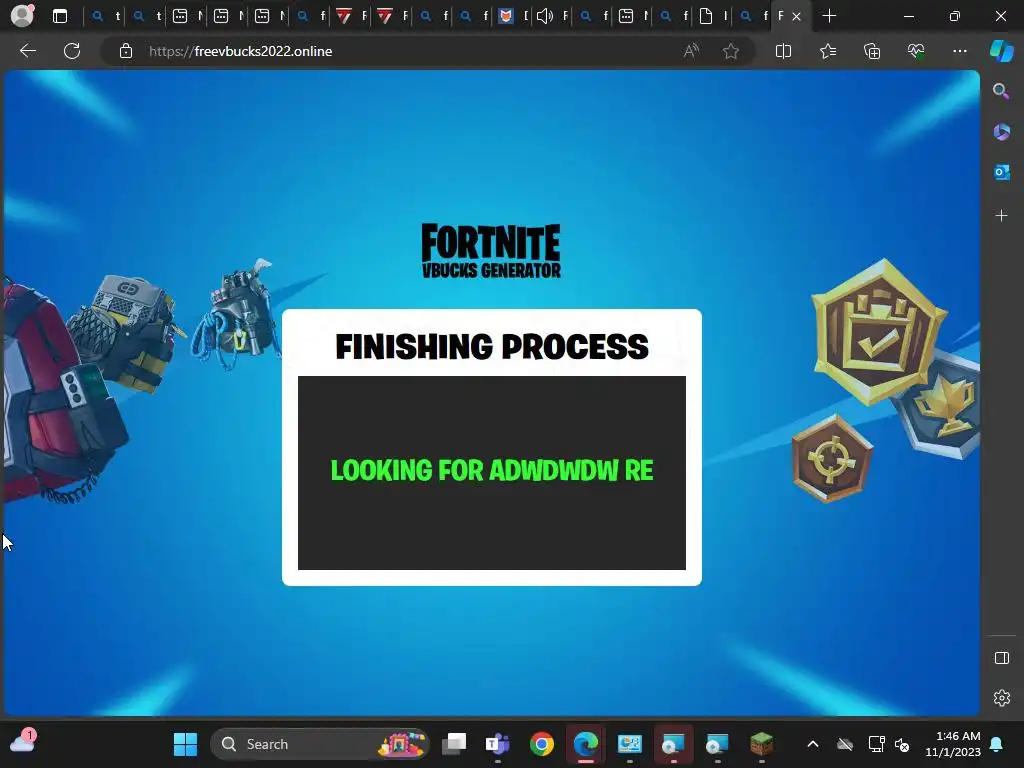
Task: Open the Minecraft block taskbar icon
Action: 761,744
